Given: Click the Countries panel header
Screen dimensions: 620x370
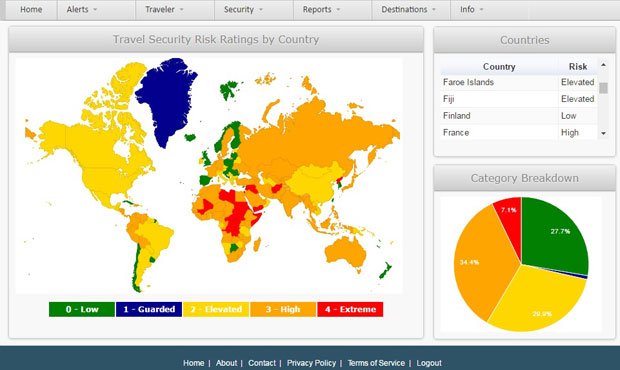Looking at the screenshot, I should click(524, 40).
